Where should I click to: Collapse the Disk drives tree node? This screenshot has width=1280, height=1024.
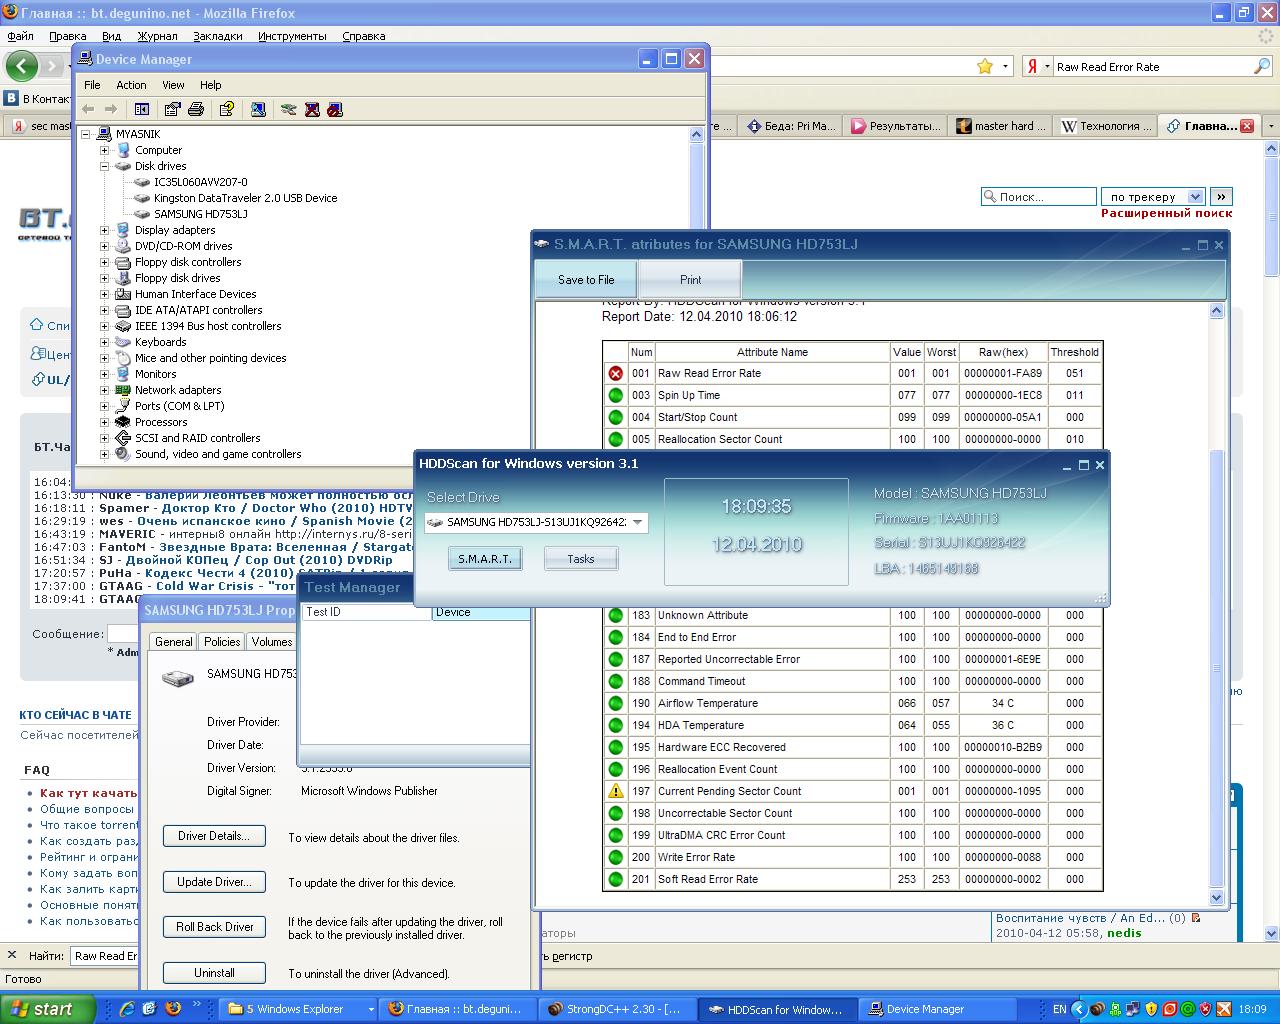click(104, 166)
